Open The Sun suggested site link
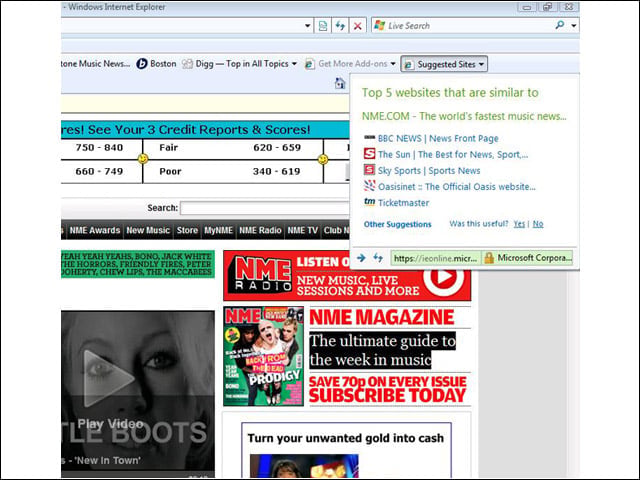The height and width of the screenshot is (480, 640). tap(453, 154)
